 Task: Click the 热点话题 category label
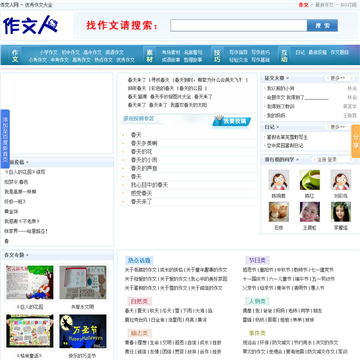(139, 260)
